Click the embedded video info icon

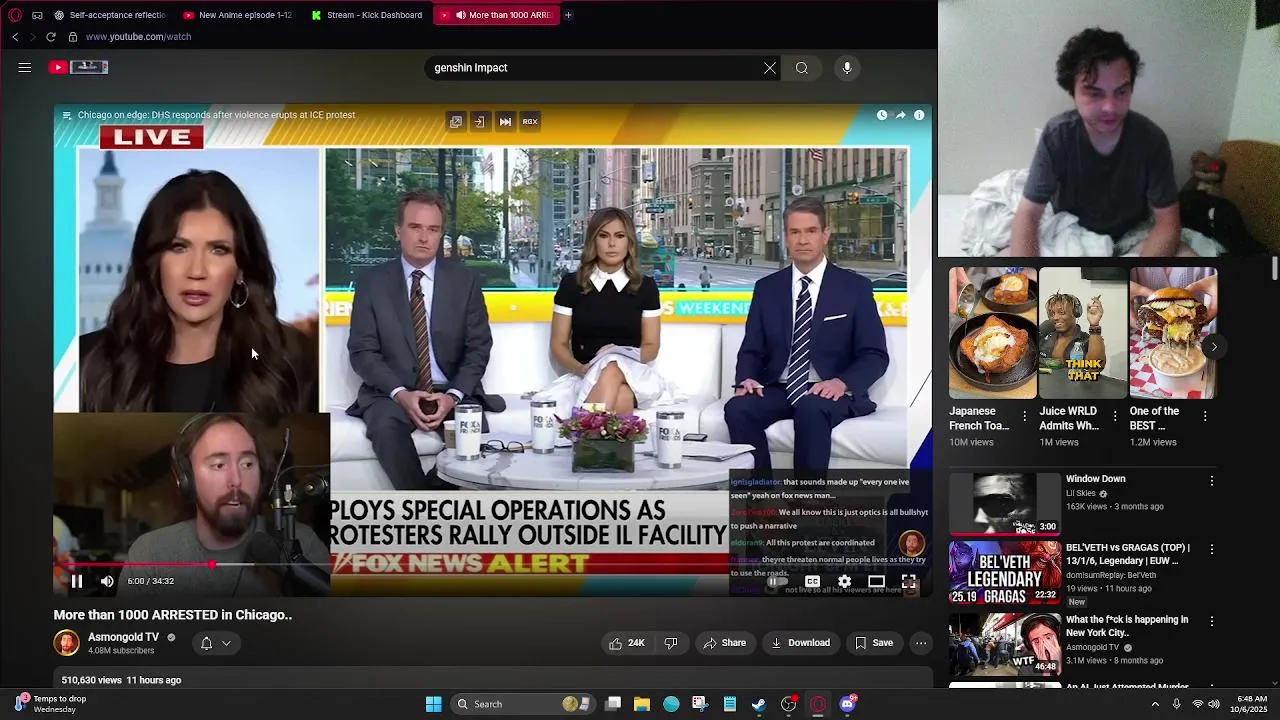tap(919, 115)
